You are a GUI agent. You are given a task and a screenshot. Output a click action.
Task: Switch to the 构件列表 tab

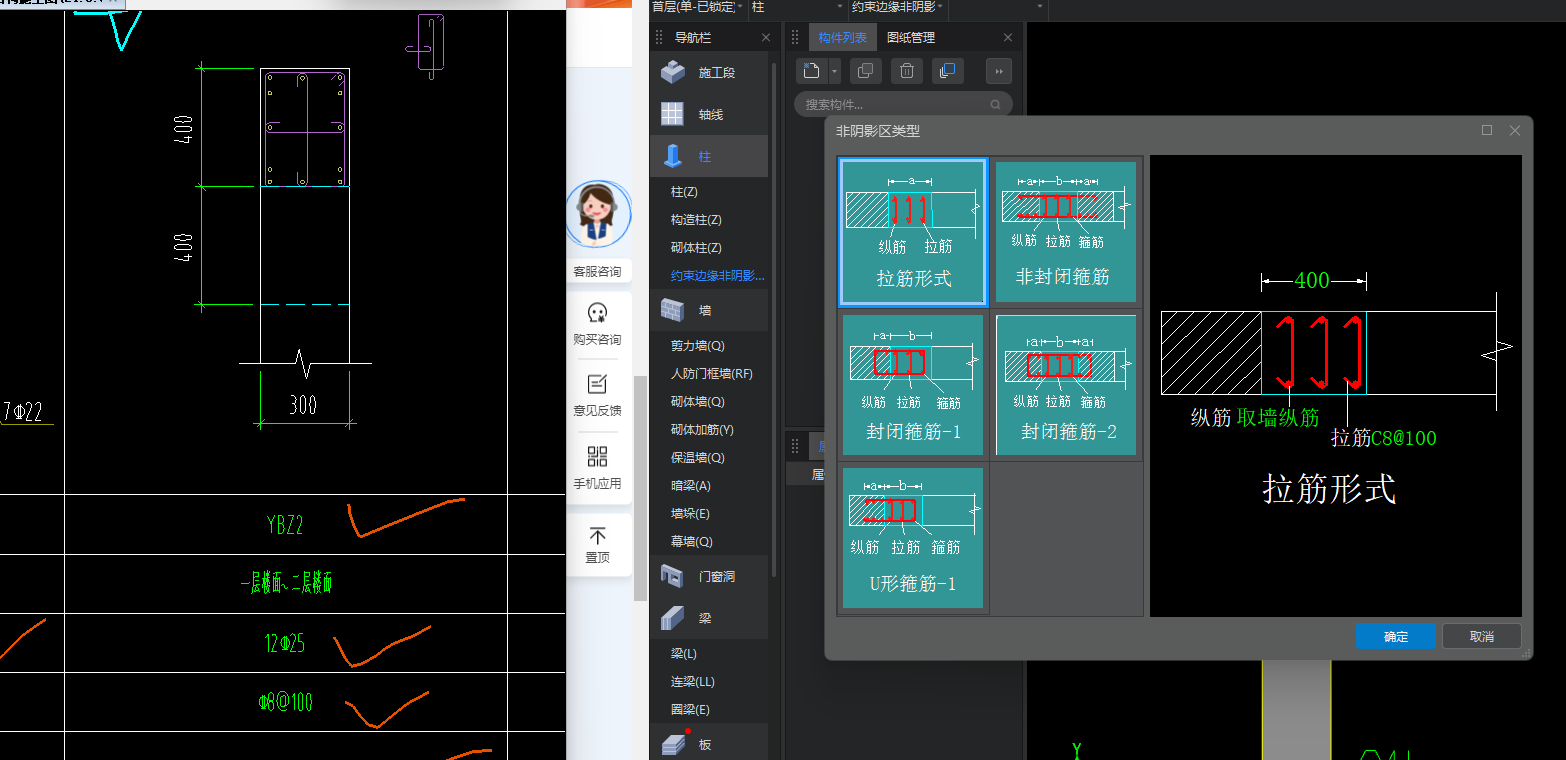842,37
